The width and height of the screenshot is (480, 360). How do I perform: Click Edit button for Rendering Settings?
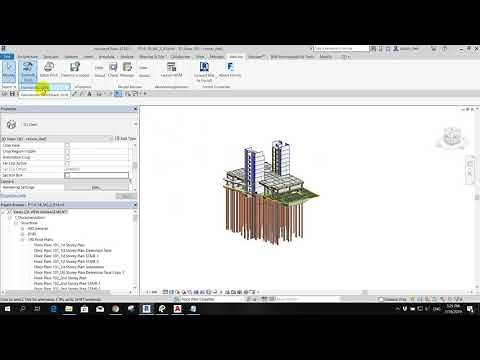(96, 188)
